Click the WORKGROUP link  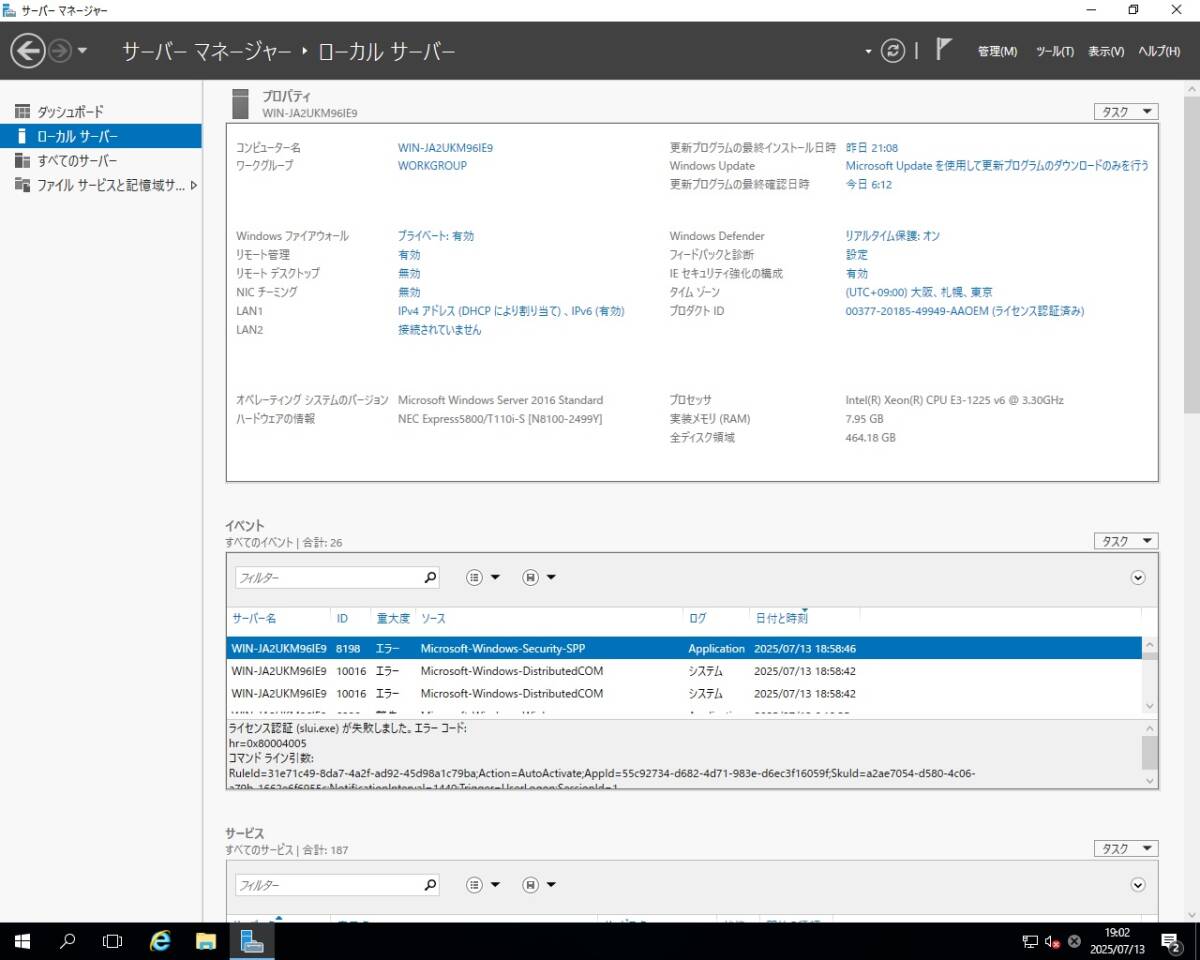pos(432,166)
